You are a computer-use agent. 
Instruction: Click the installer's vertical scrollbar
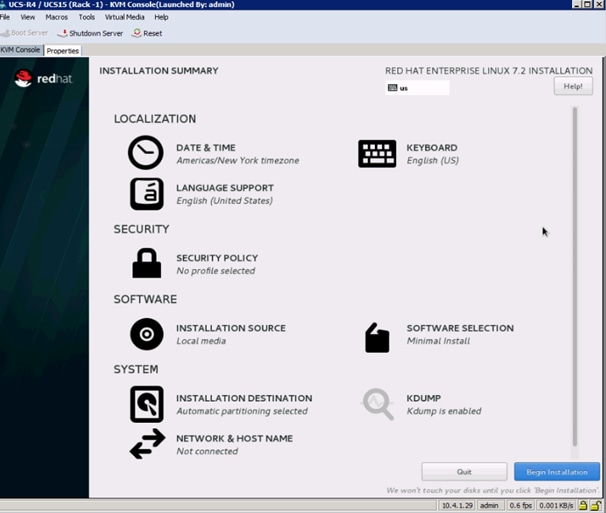coord(574,277)
